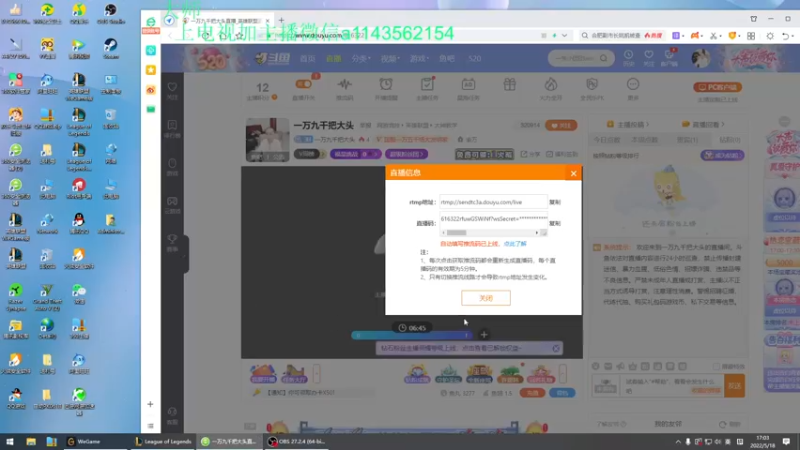Click the PC客户端 button

tap(717, 87)
